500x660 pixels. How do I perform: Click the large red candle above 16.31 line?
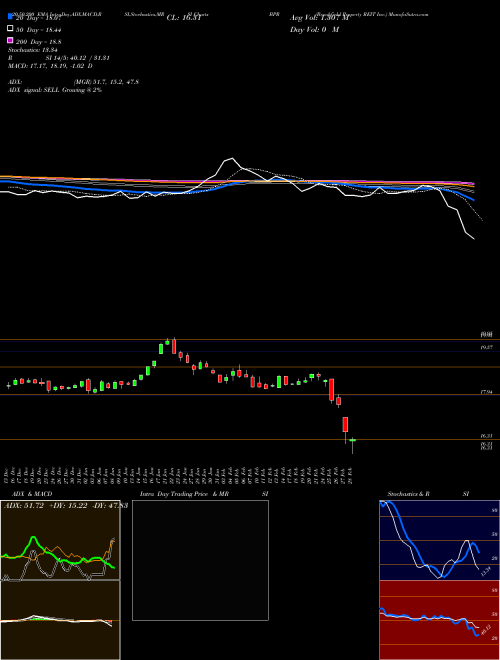[346, 424]
